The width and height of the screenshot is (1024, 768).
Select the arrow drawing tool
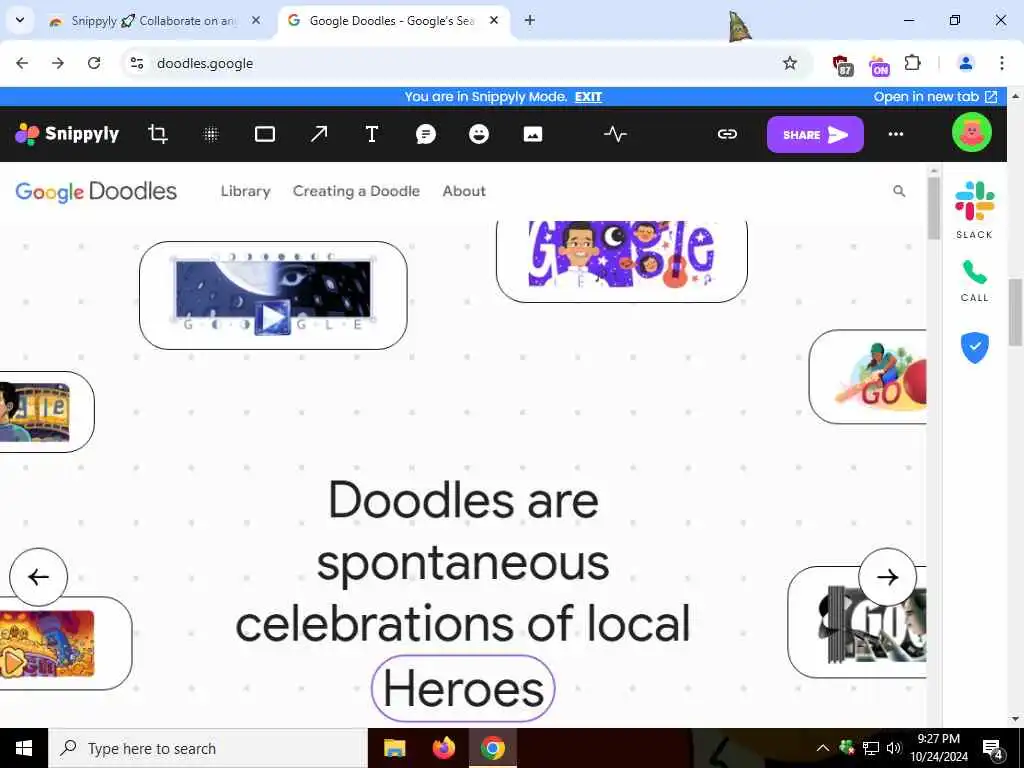[319, 134]
